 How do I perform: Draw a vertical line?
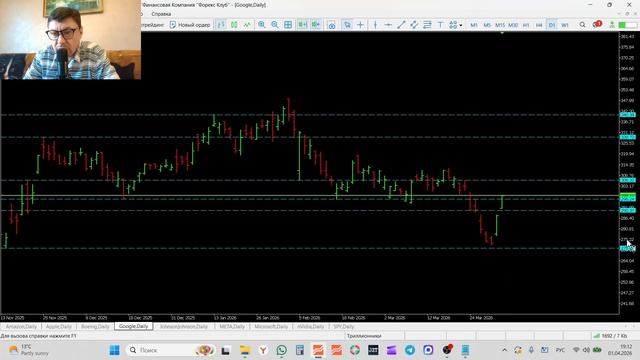coord(375,25)
